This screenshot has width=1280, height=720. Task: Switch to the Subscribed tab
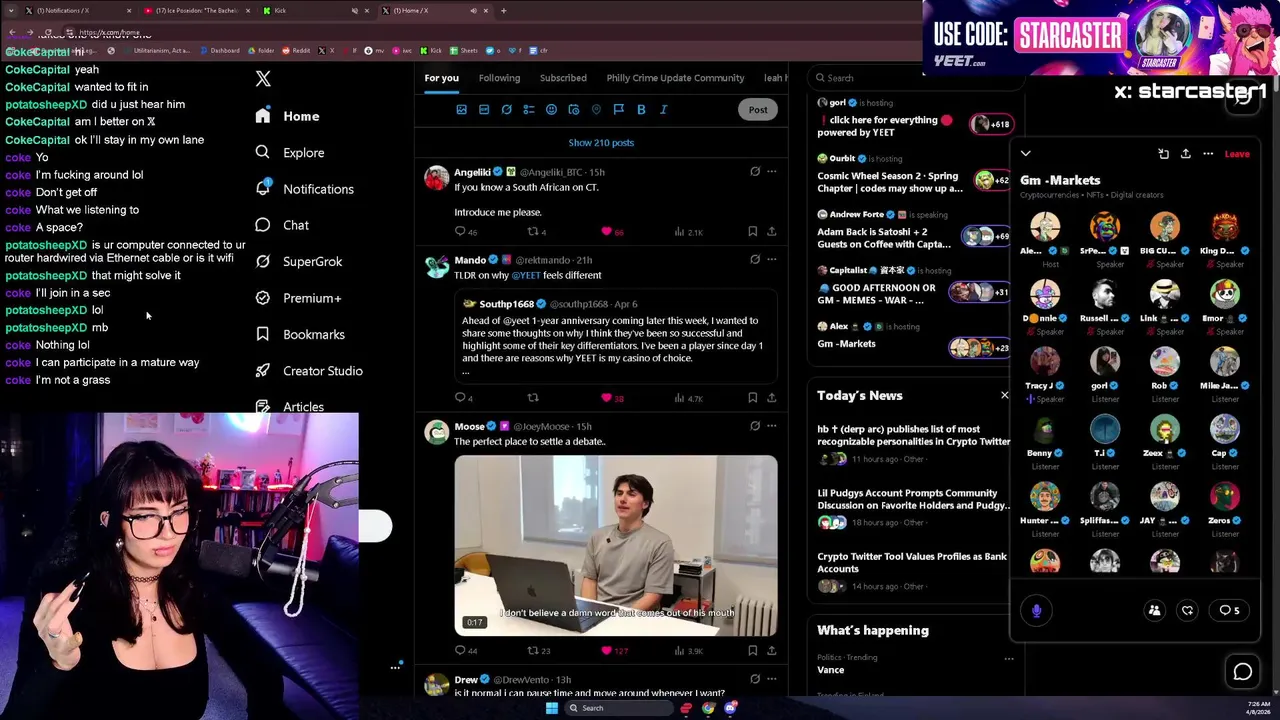[x=563, y=78]
